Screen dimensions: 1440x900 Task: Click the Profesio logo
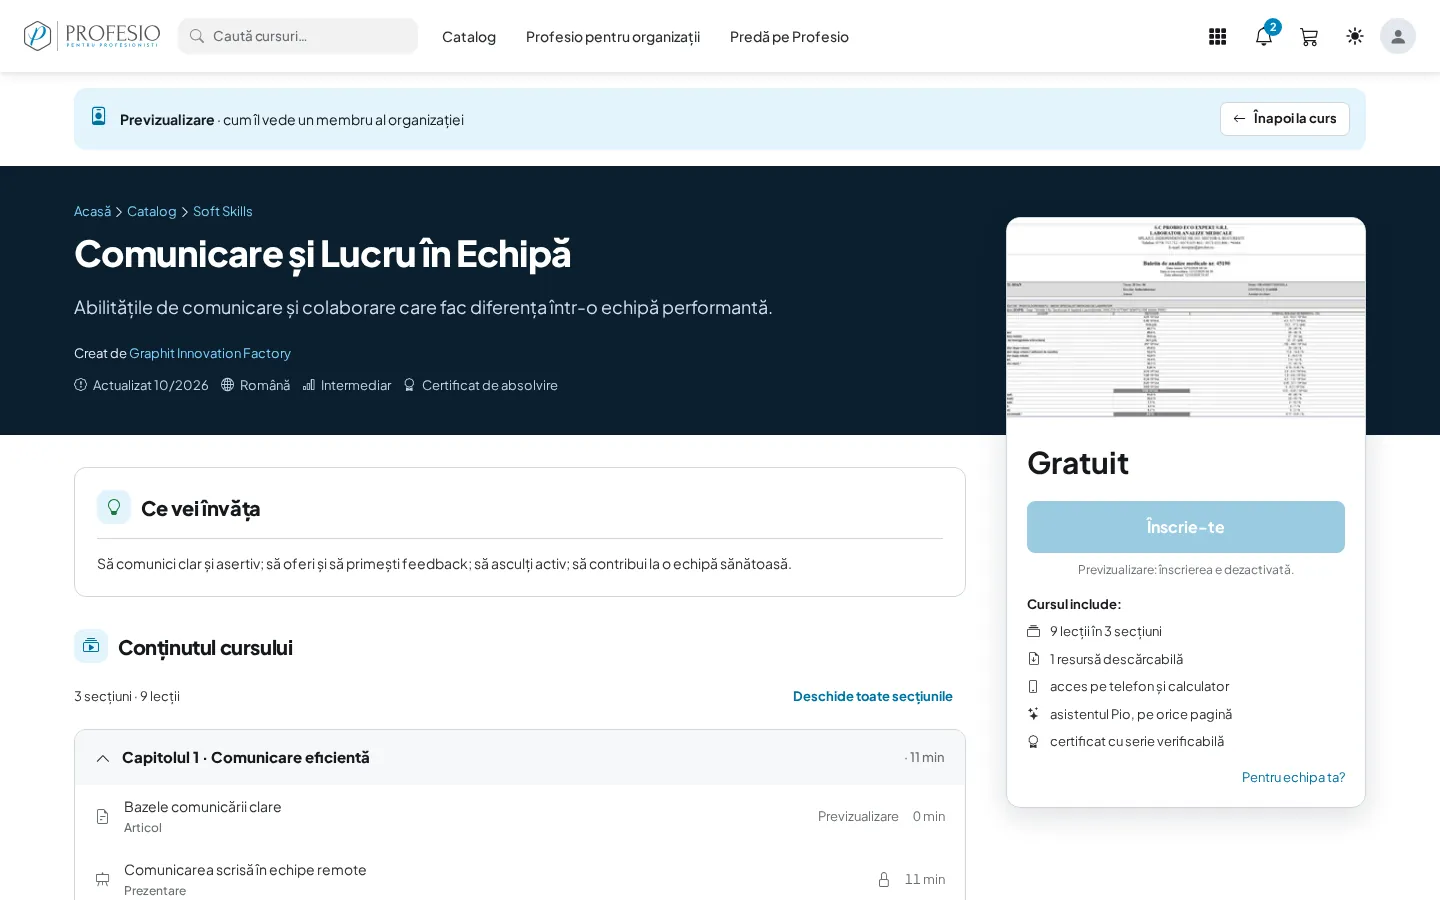pyautogui.click(x=92, y=36)
